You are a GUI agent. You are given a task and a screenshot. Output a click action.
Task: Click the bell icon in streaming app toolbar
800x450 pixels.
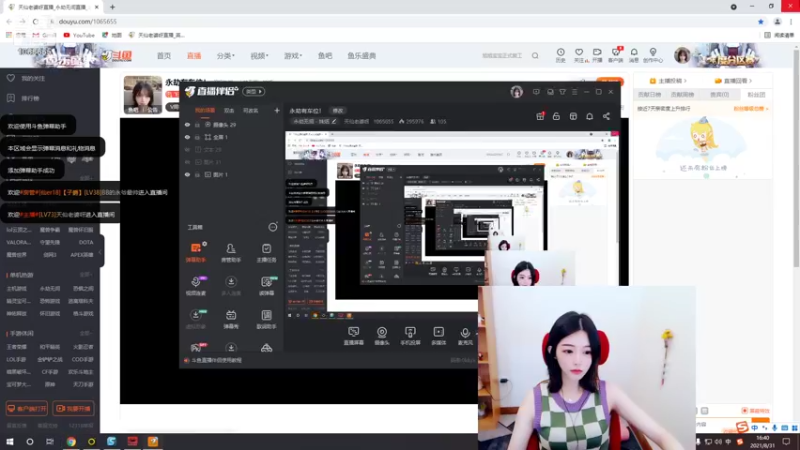(x=589, y=116)
